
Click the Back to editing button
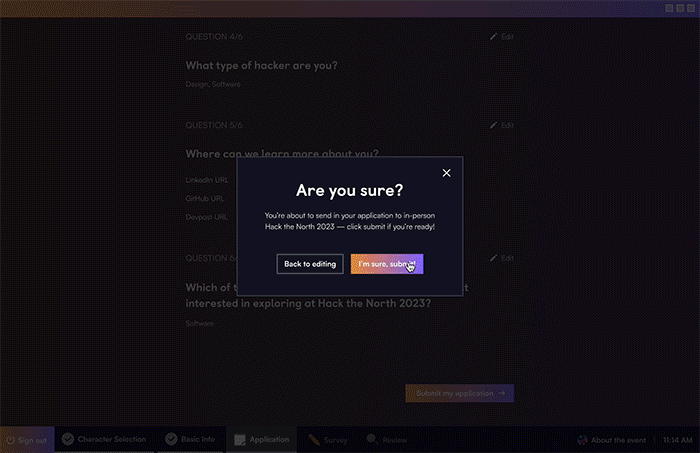coord(310,264)
